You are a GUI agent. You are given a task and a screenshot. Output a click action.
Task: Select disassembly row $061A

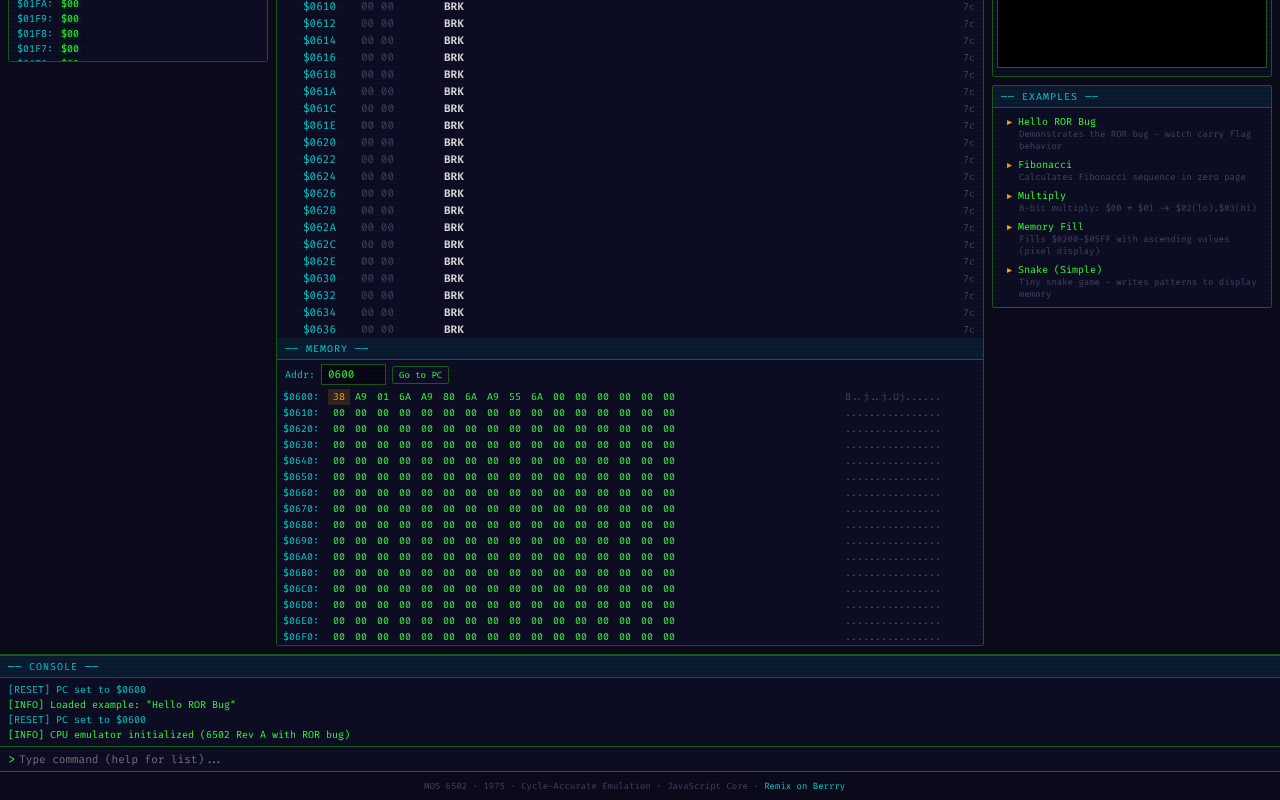(x=630, y=91)
